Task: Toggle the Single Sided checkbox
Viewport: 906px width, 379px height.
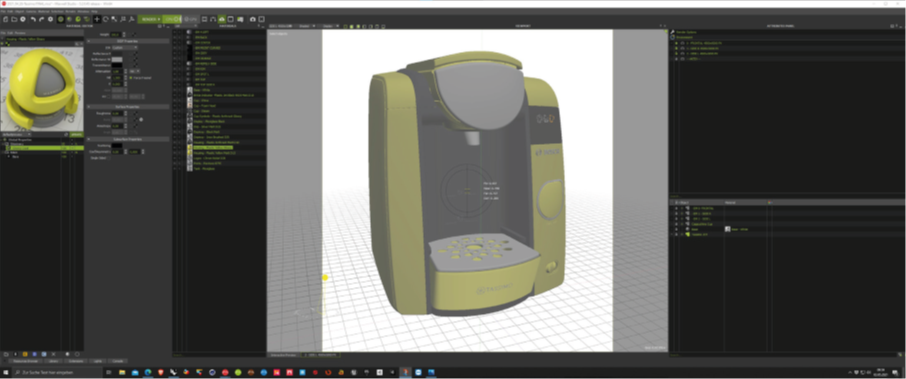Action: (x=109, y=158)
